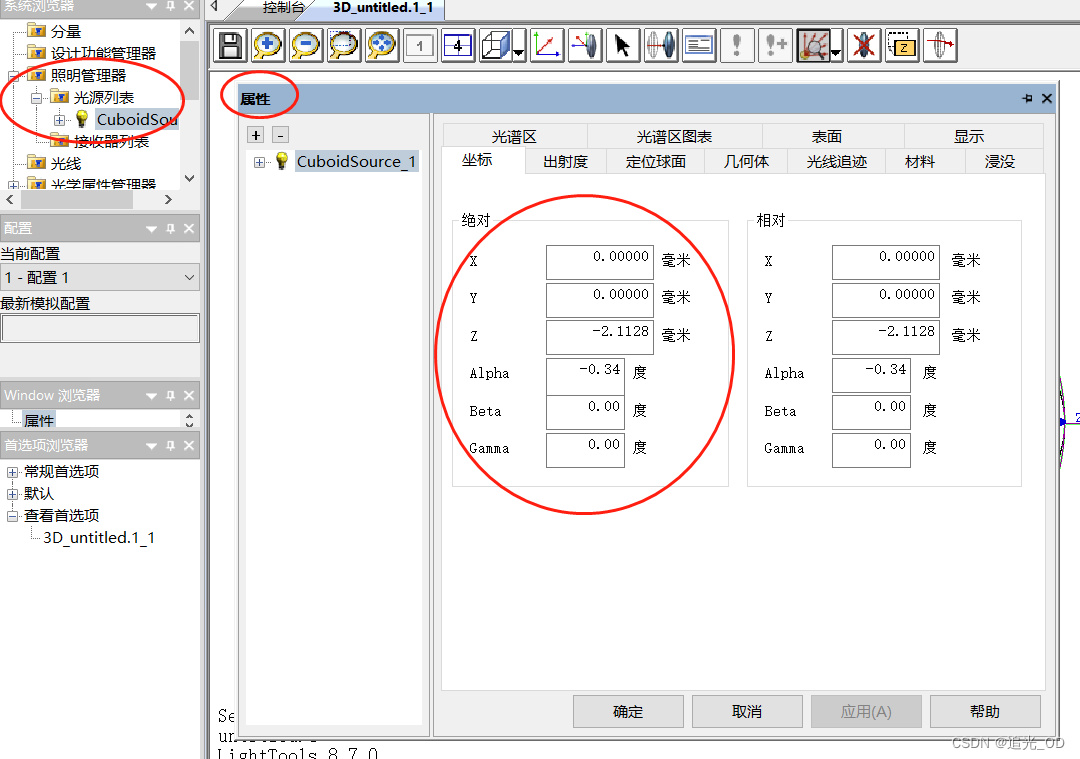The height and width of the screenshot is (759, 1080).
Task: Click the properties dialog window icon
Action: tap(699, 45)
